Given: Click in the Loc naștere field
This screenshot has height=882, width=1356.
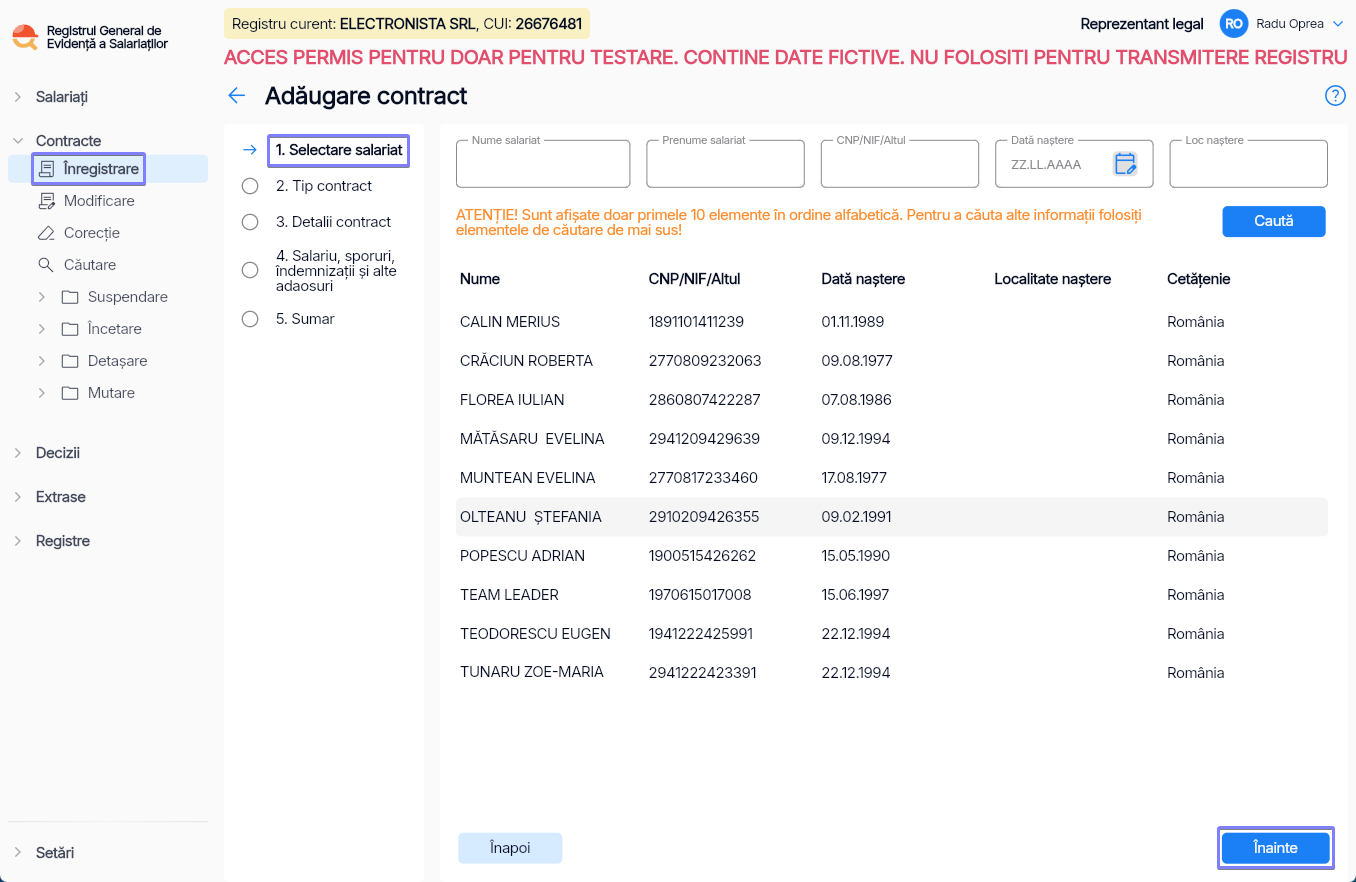Looking at the screenshot, I should tap(1248, 164).
